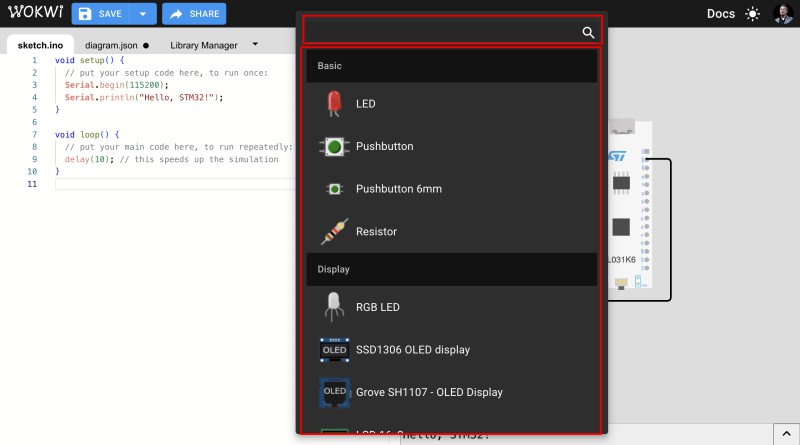This screenshot has height=445, width=800.
Task: Add a Resistor part
Action: [452, 231]
